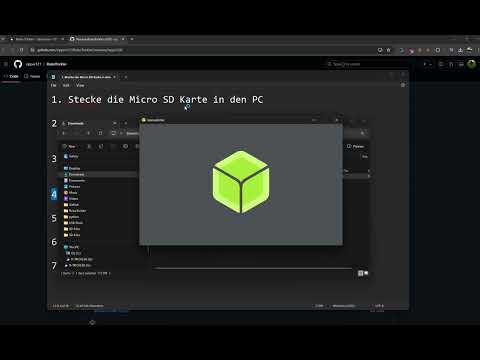Click the balenaEtcher window title icon
The width and height of the screenshot is (480, 360).
coord(144,120)
